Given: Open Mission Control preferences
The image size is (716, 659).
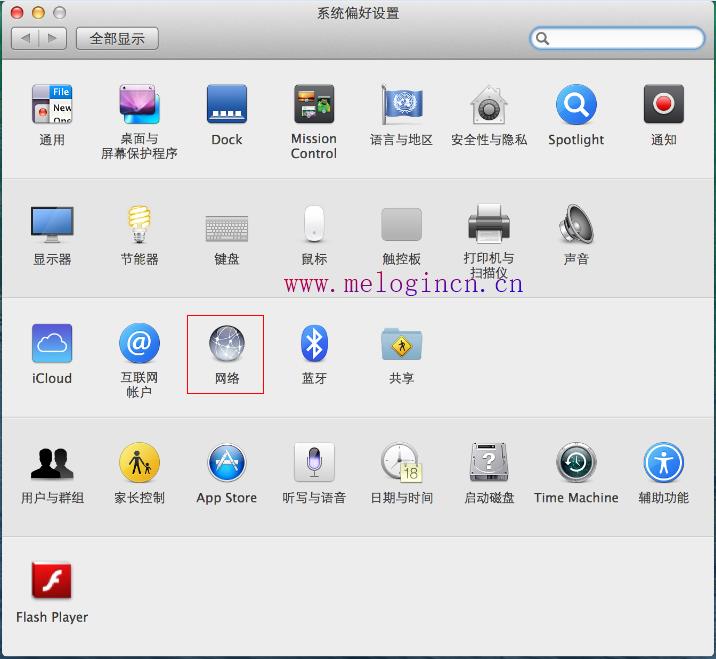Looking at the screenshot, I should 314,104.
